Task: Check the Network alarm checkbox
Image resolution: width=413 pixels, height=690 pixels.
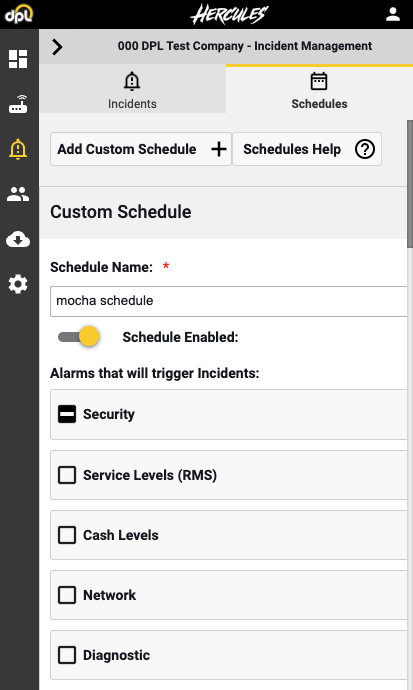Action: coord(67,595)
